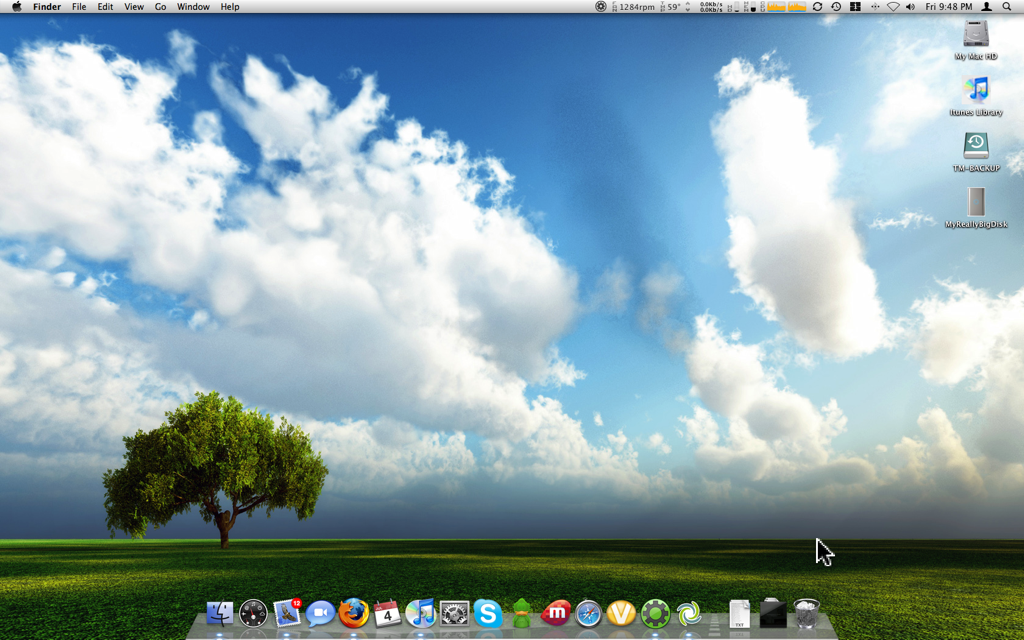Screen dimensions: 1024x640
Task: Open iCal calendar in the Dock
Action: [x=387, y=614]
